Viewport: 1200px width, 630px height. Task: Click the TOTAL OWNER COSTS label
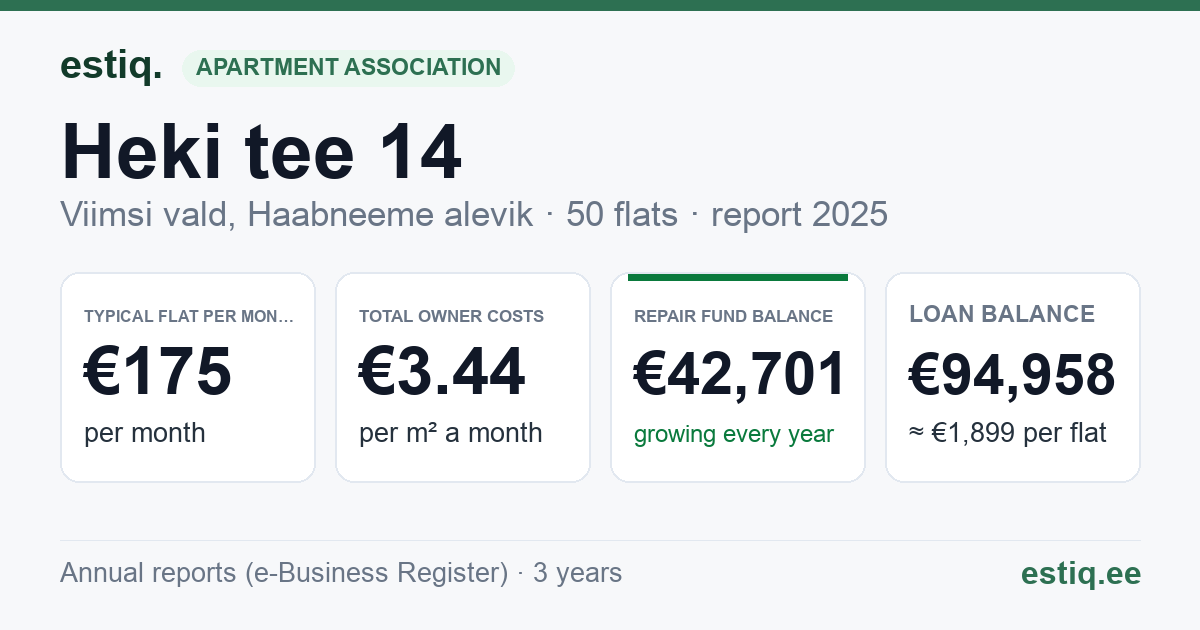coord(452,316)
